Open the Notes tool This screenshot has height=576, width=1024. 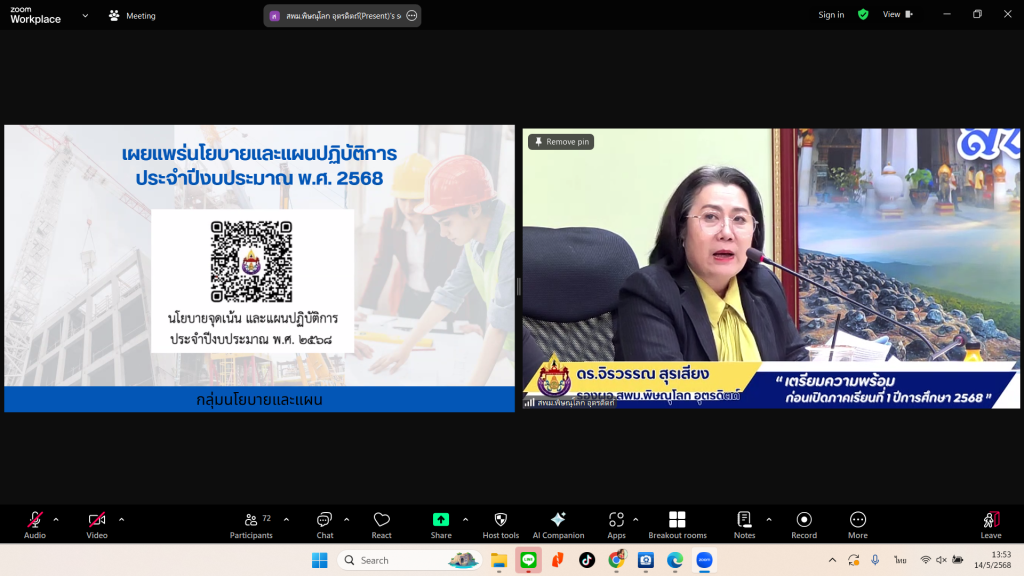tap(744, 524)
